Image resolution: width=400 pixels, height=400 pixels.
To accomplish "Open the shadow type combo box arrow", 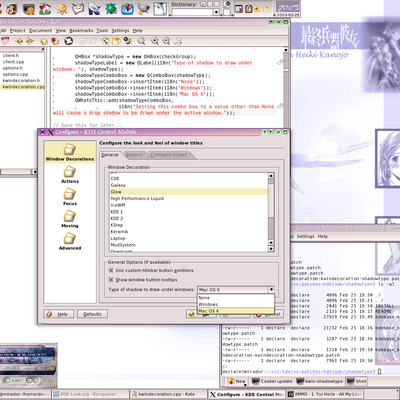I will point(271,290).
